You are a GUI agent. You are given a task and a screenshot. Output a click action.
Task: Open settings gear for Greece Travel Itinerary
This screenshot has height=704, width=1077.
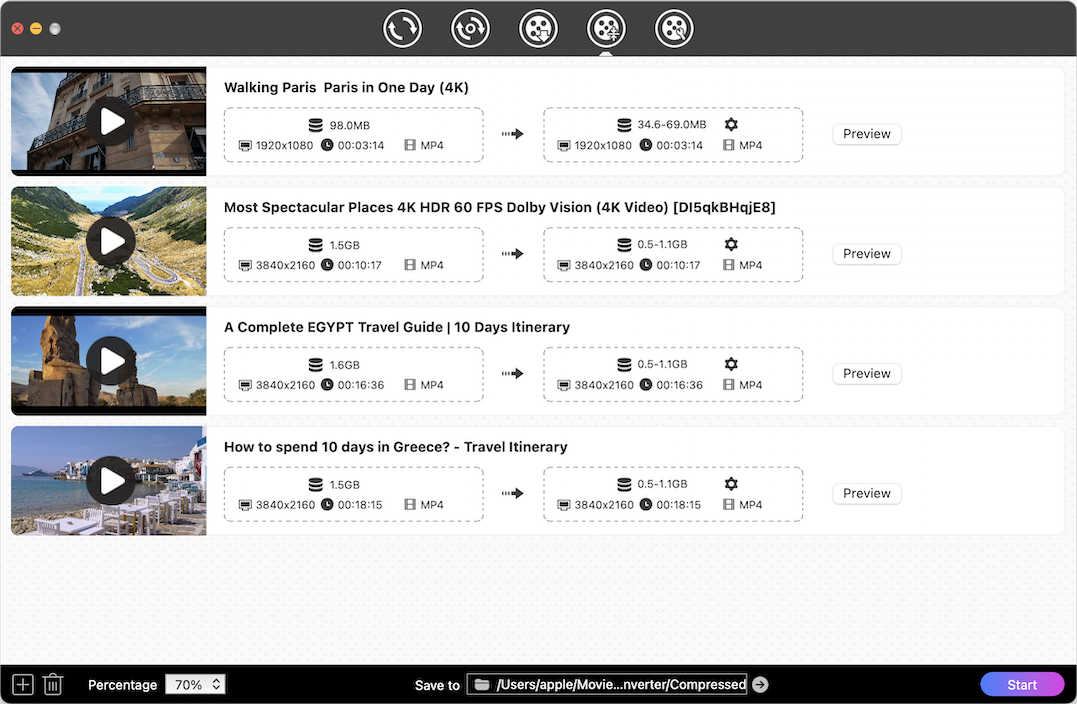pyautogui.click(x=731, y=484)
